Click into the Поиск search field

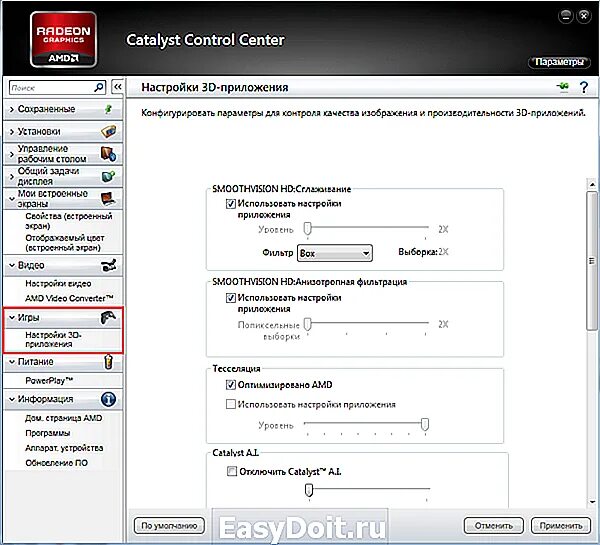[x=51, y=88]
